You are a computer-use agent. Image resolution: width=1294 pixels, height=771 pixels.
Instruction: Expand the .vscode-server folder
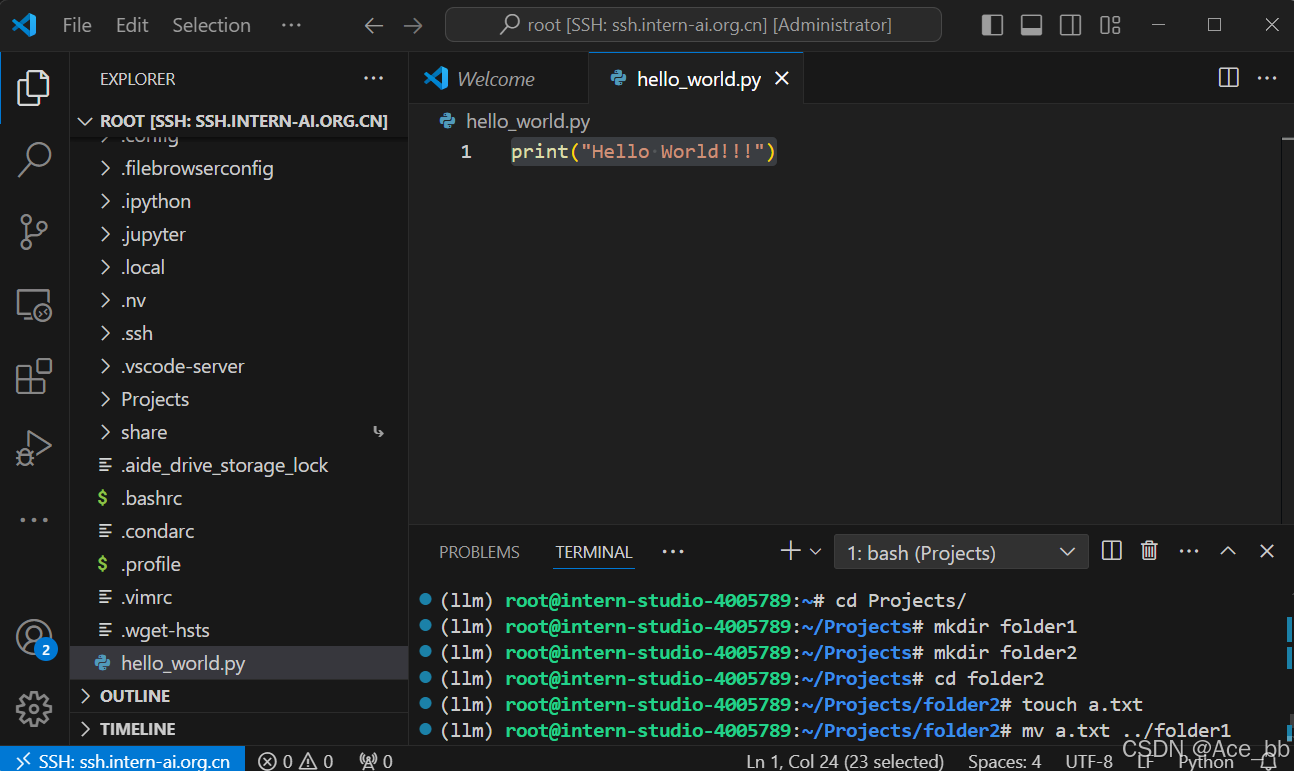tap(239, 366)
